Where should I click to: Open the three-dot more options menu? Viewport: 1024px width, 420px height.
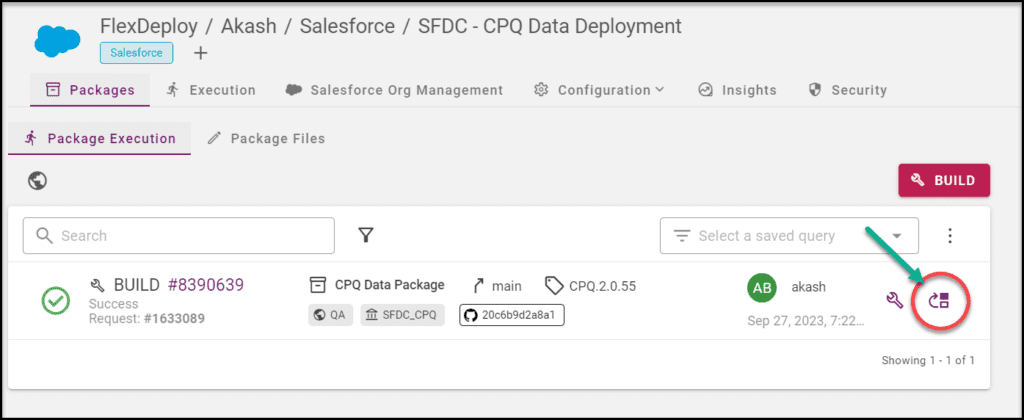(950, 235)
